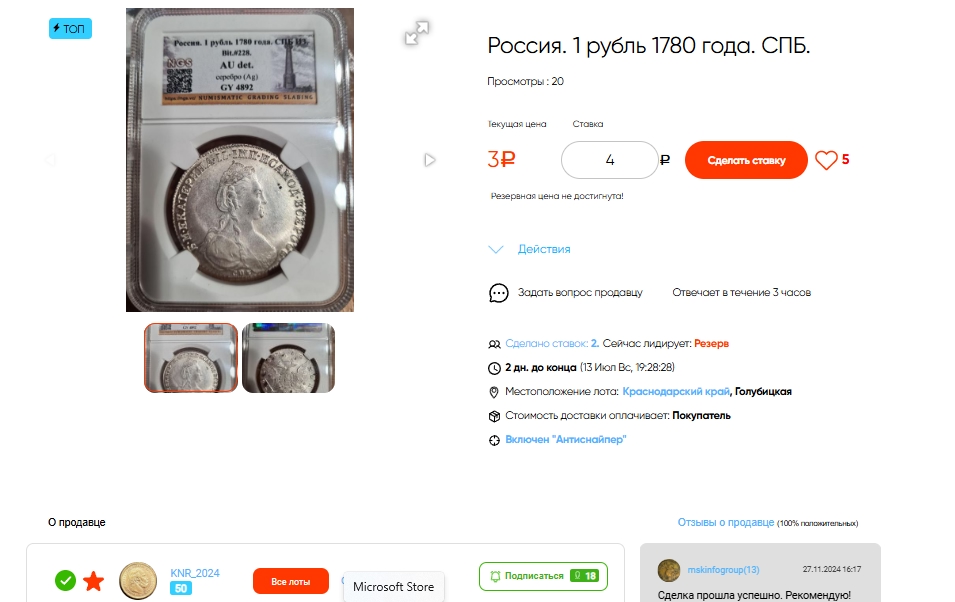Screen dimensions: 955x602
Task: Go to next photo with right arrow
Action: pyautogui.click(x=430, y=160)
